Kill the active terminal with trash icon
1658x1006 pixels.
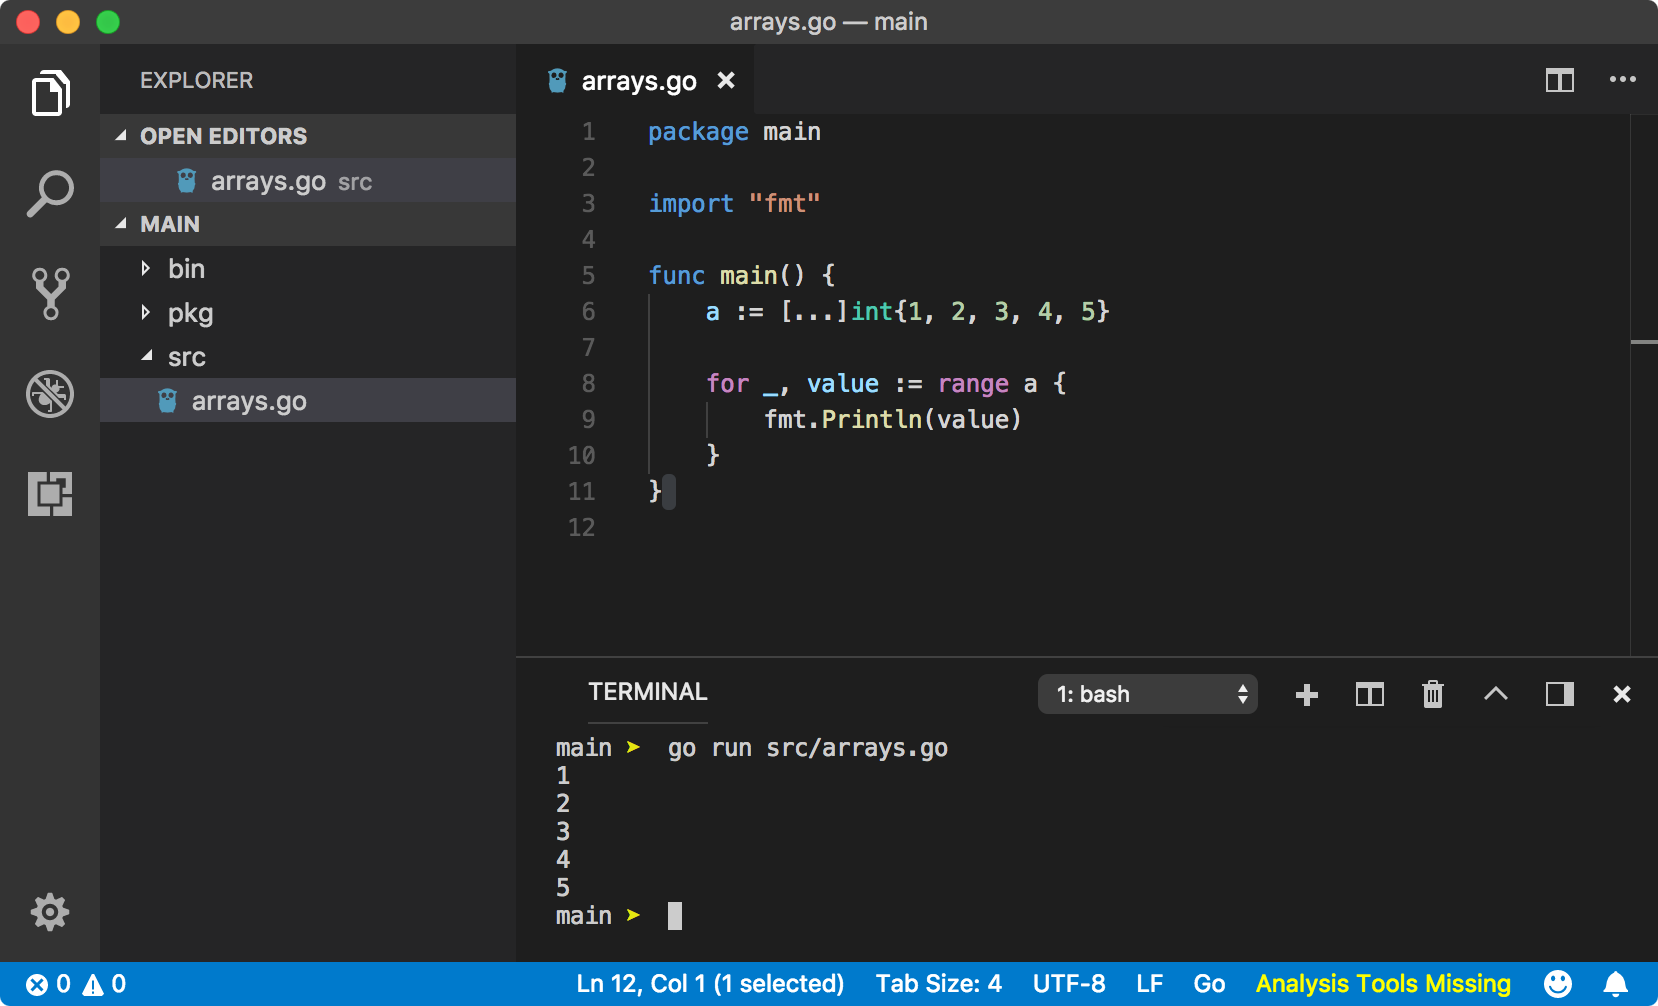click(1433, 694)
